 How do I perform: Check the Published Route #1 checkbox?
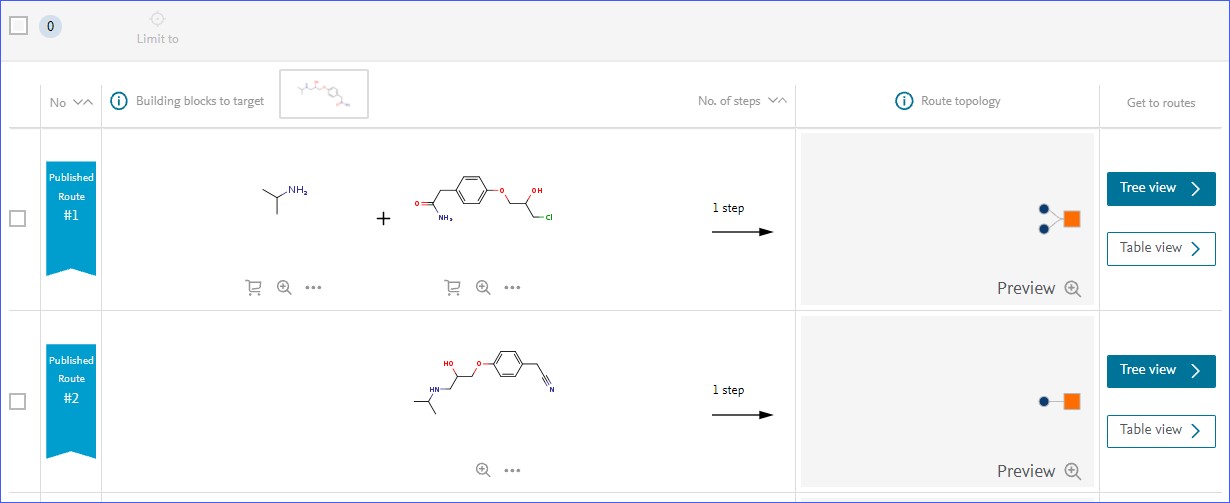[x=18, y=219]
